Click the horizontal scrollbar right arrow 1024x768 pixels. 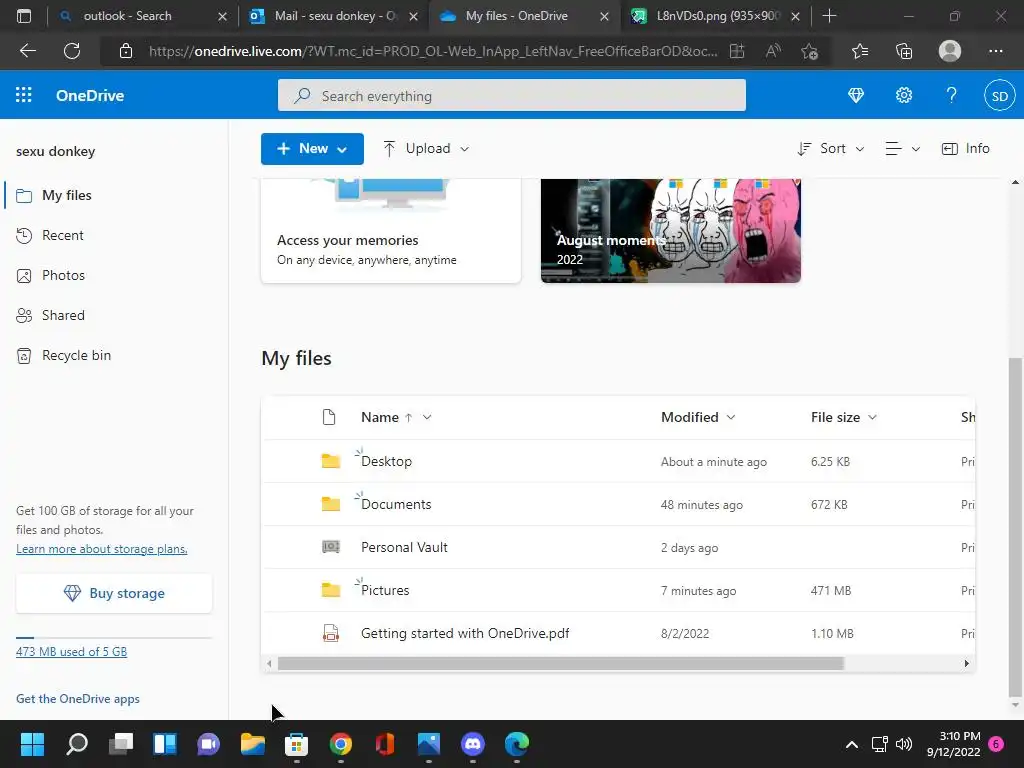pos(967,664)
